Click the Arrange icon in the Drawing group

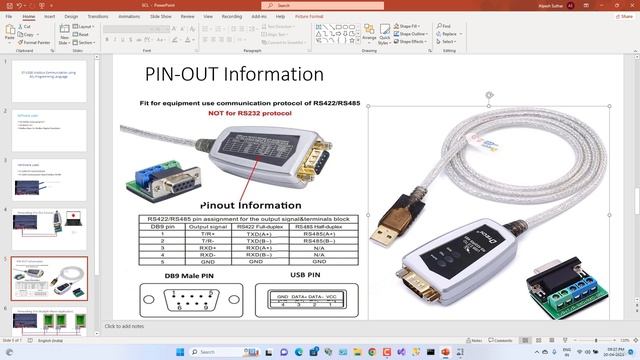tap(369, 29)
